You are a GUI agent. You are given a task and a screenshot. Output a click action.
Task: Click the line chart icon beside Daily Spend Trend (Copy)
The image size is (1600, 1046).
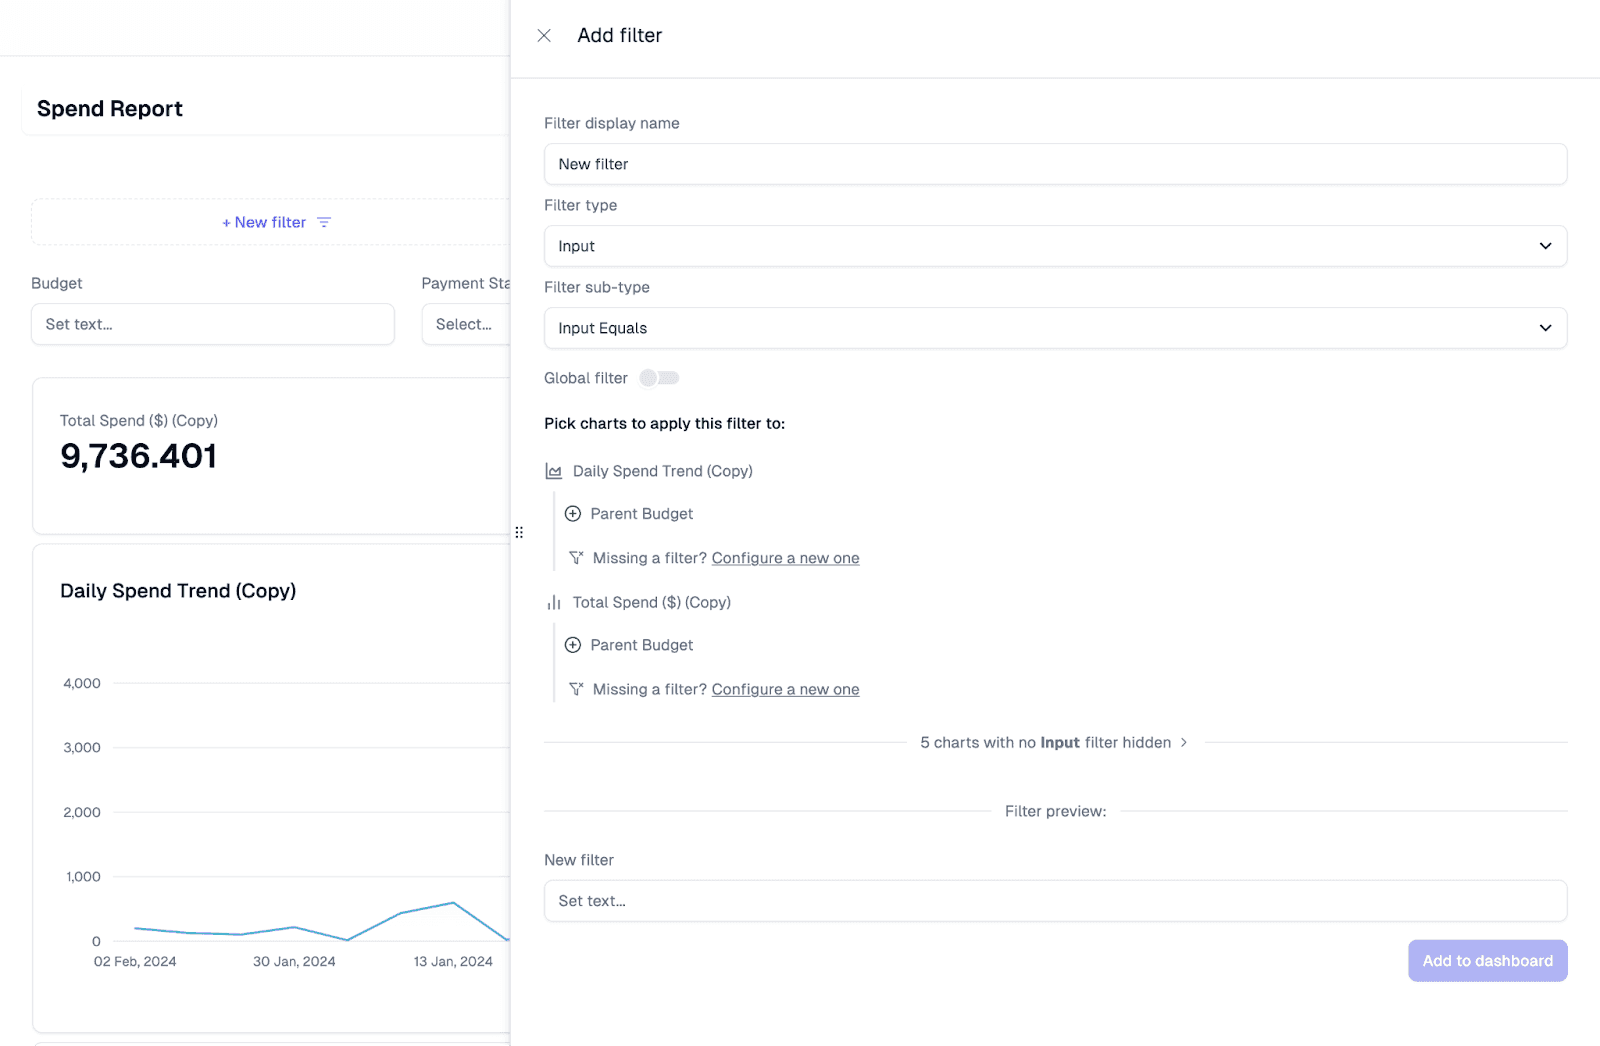pos(553,470)
